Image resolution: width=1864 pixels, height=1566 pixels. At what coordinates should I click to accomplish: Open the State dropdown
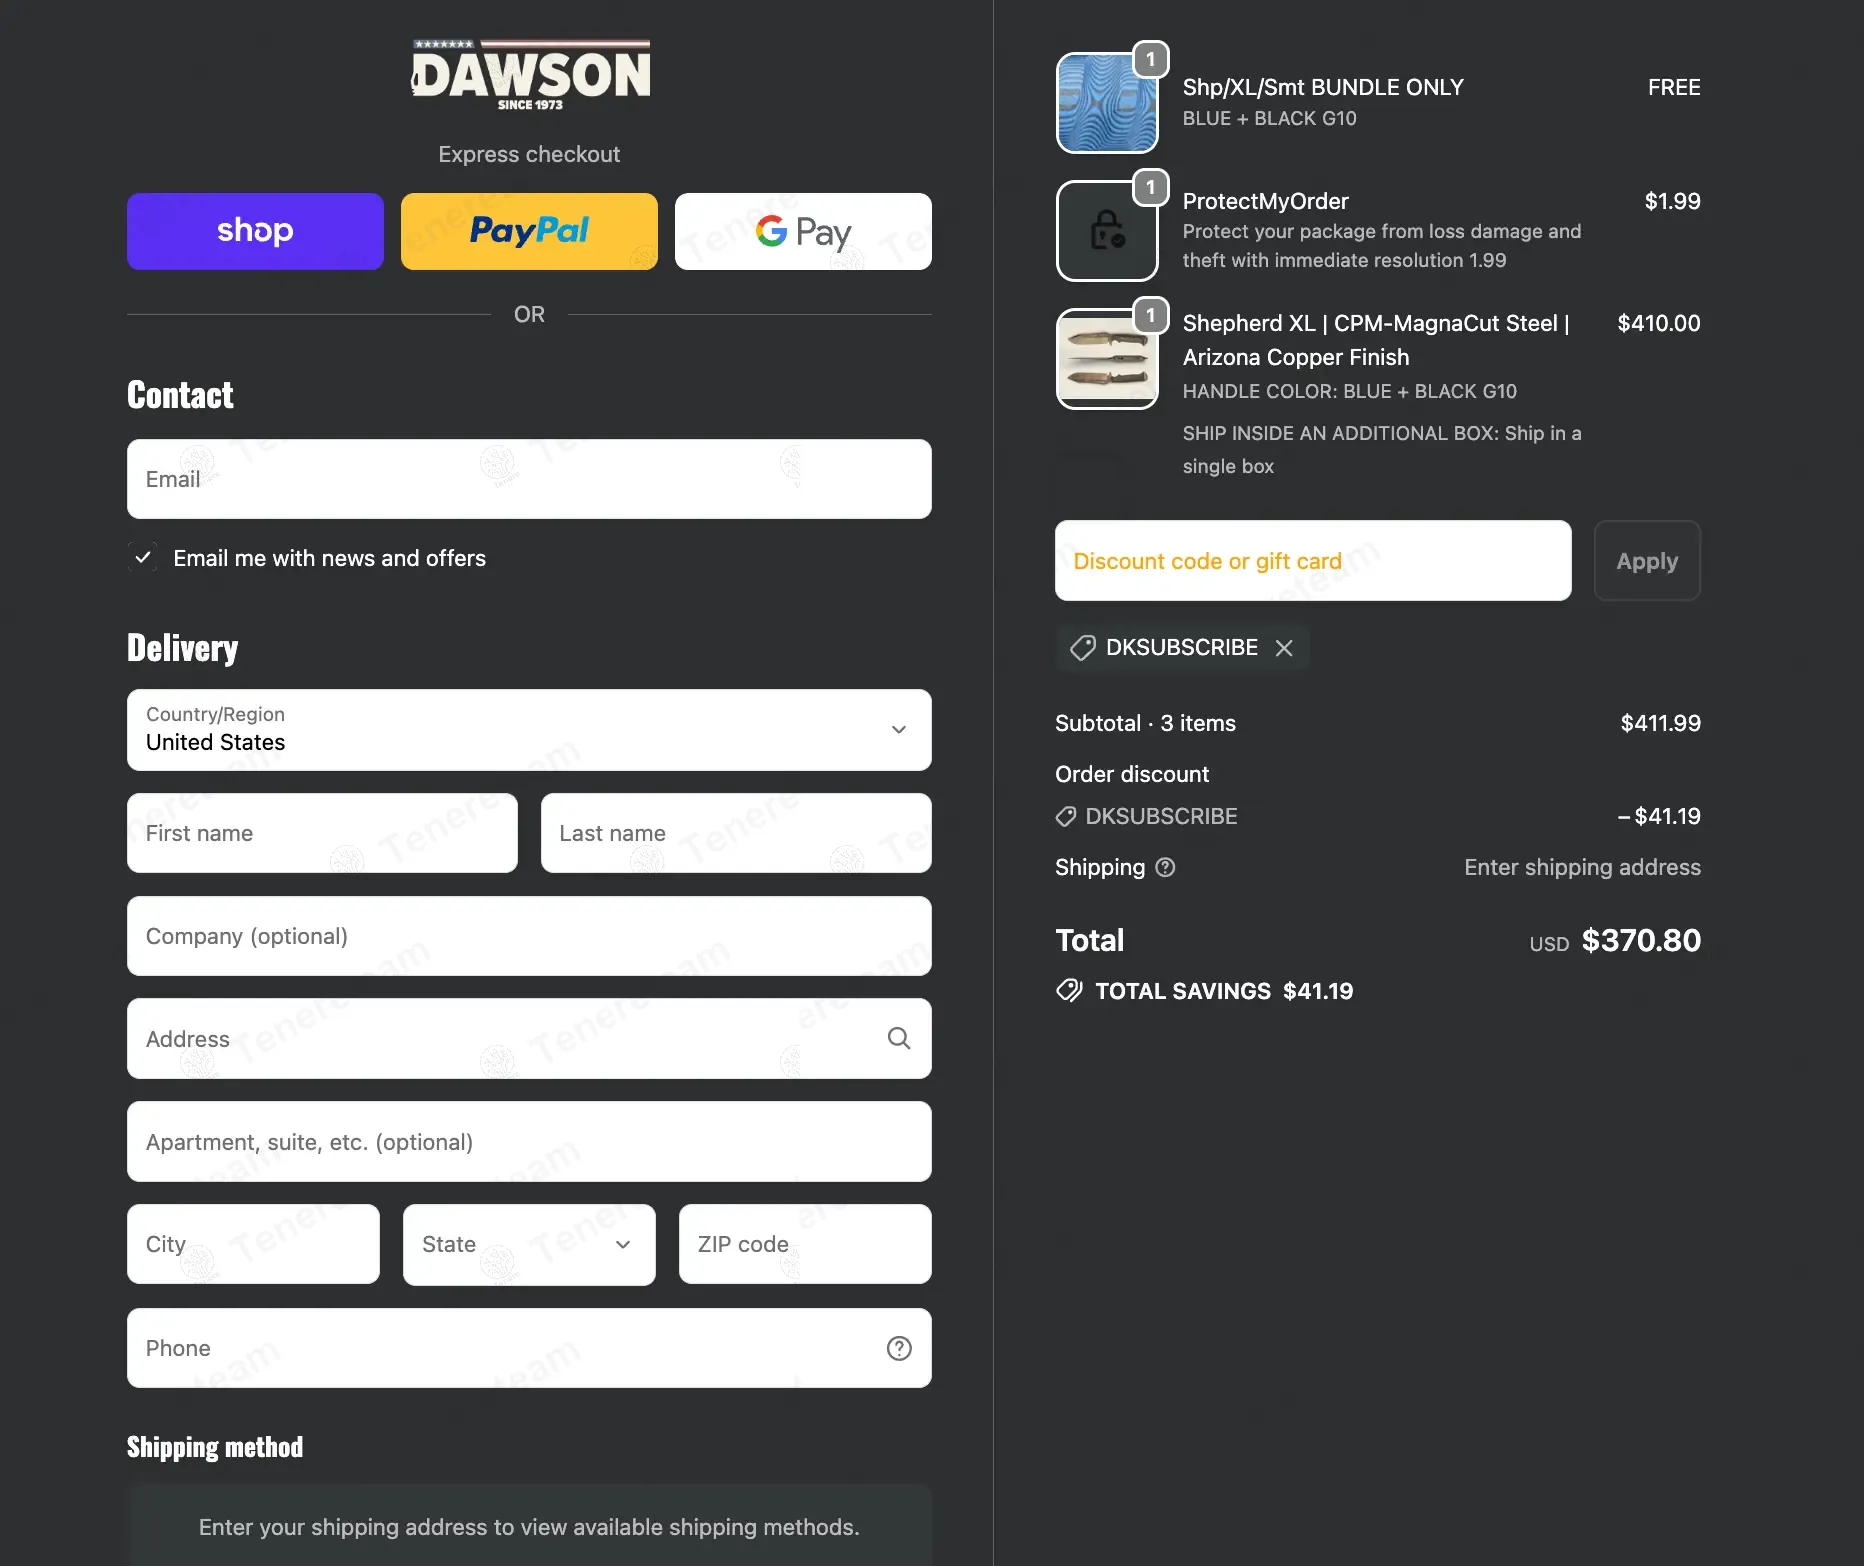pyautogui.click(x=529, y=1245)
